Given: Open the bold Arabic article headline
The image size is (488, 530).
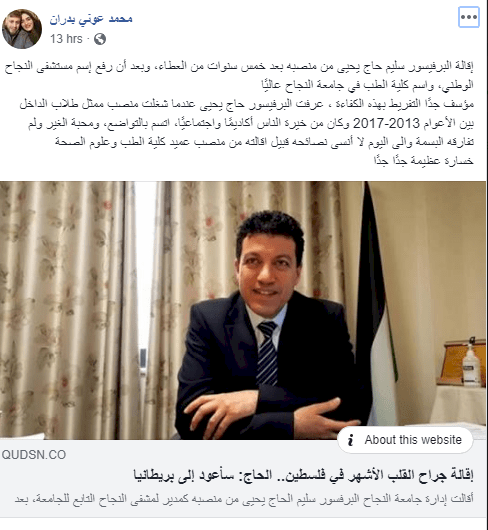Looking at the screenshot, I should click(303, 475).
